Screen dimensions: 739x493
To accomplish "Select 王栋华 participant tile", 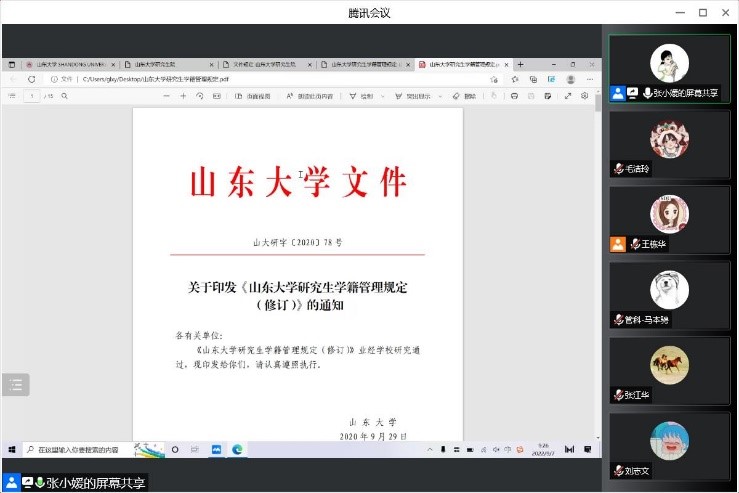I will [669, 221].
